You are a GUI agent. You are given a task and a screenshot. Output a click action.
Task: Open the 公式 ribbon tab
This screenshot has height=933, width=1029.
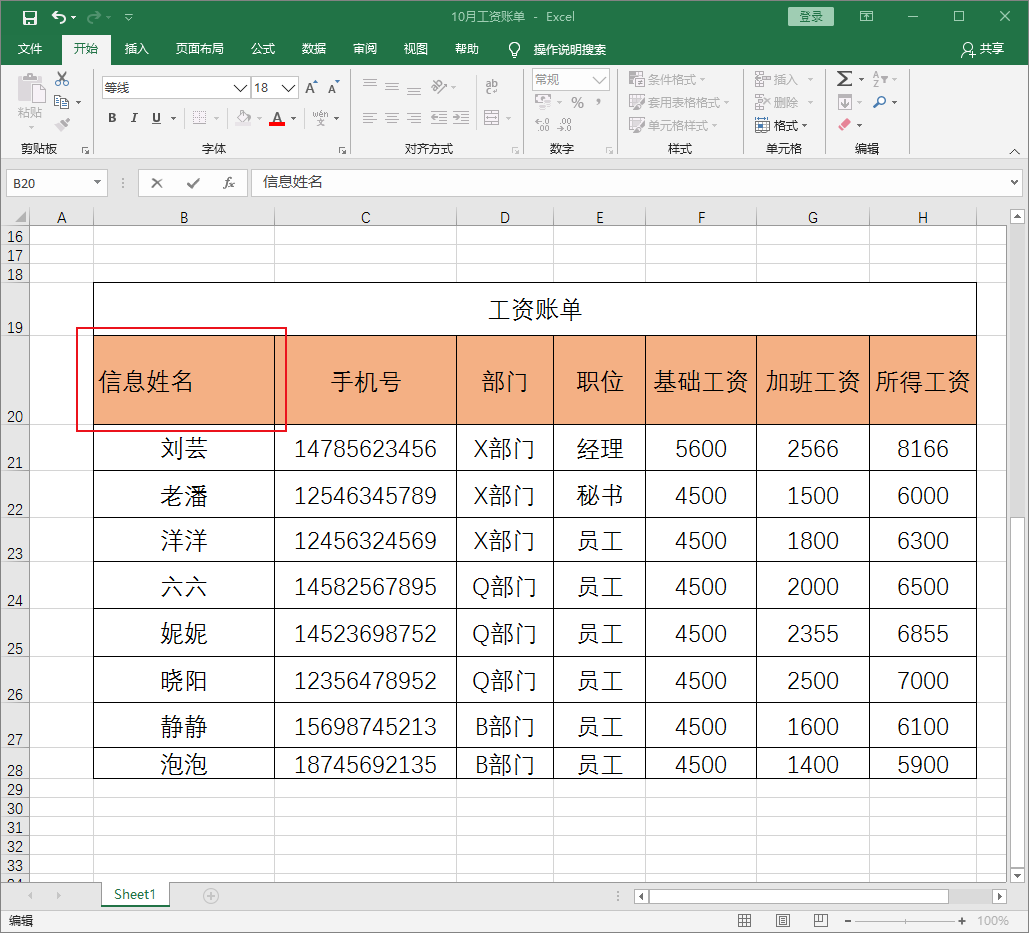[263, 49]
